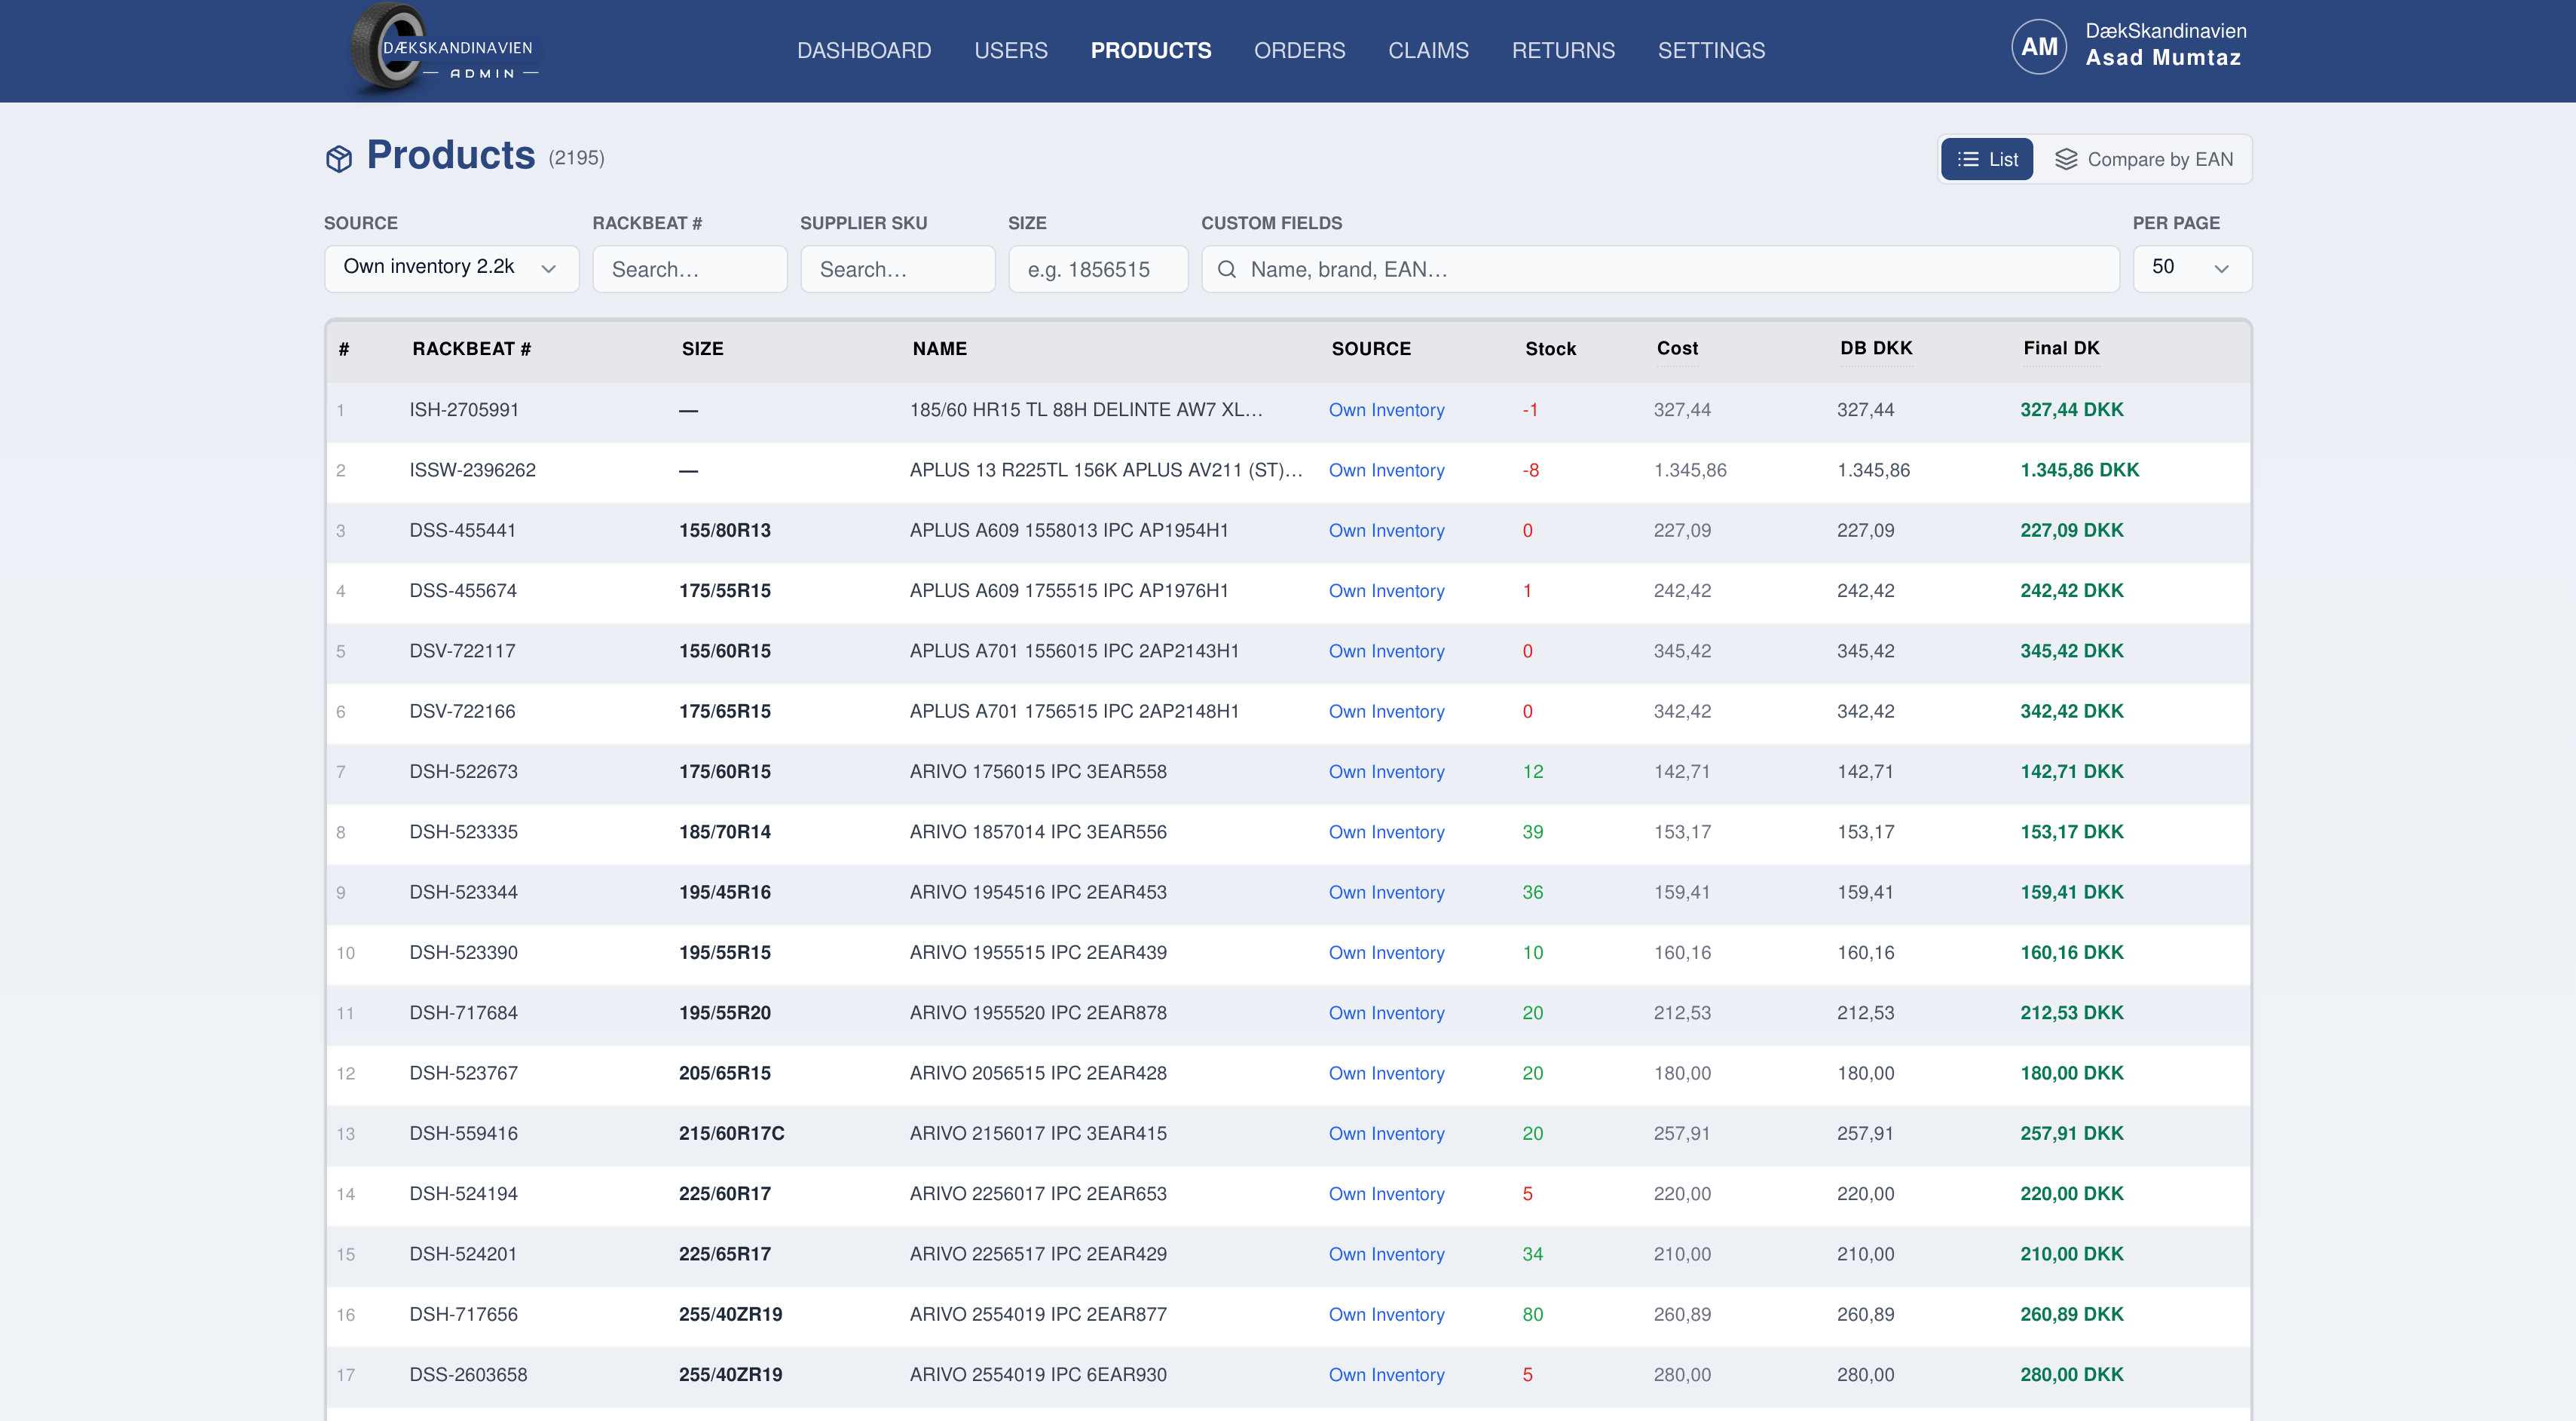Focus the Size filter input
The image size is (2576, 1421).
[x=1098, y=269]
